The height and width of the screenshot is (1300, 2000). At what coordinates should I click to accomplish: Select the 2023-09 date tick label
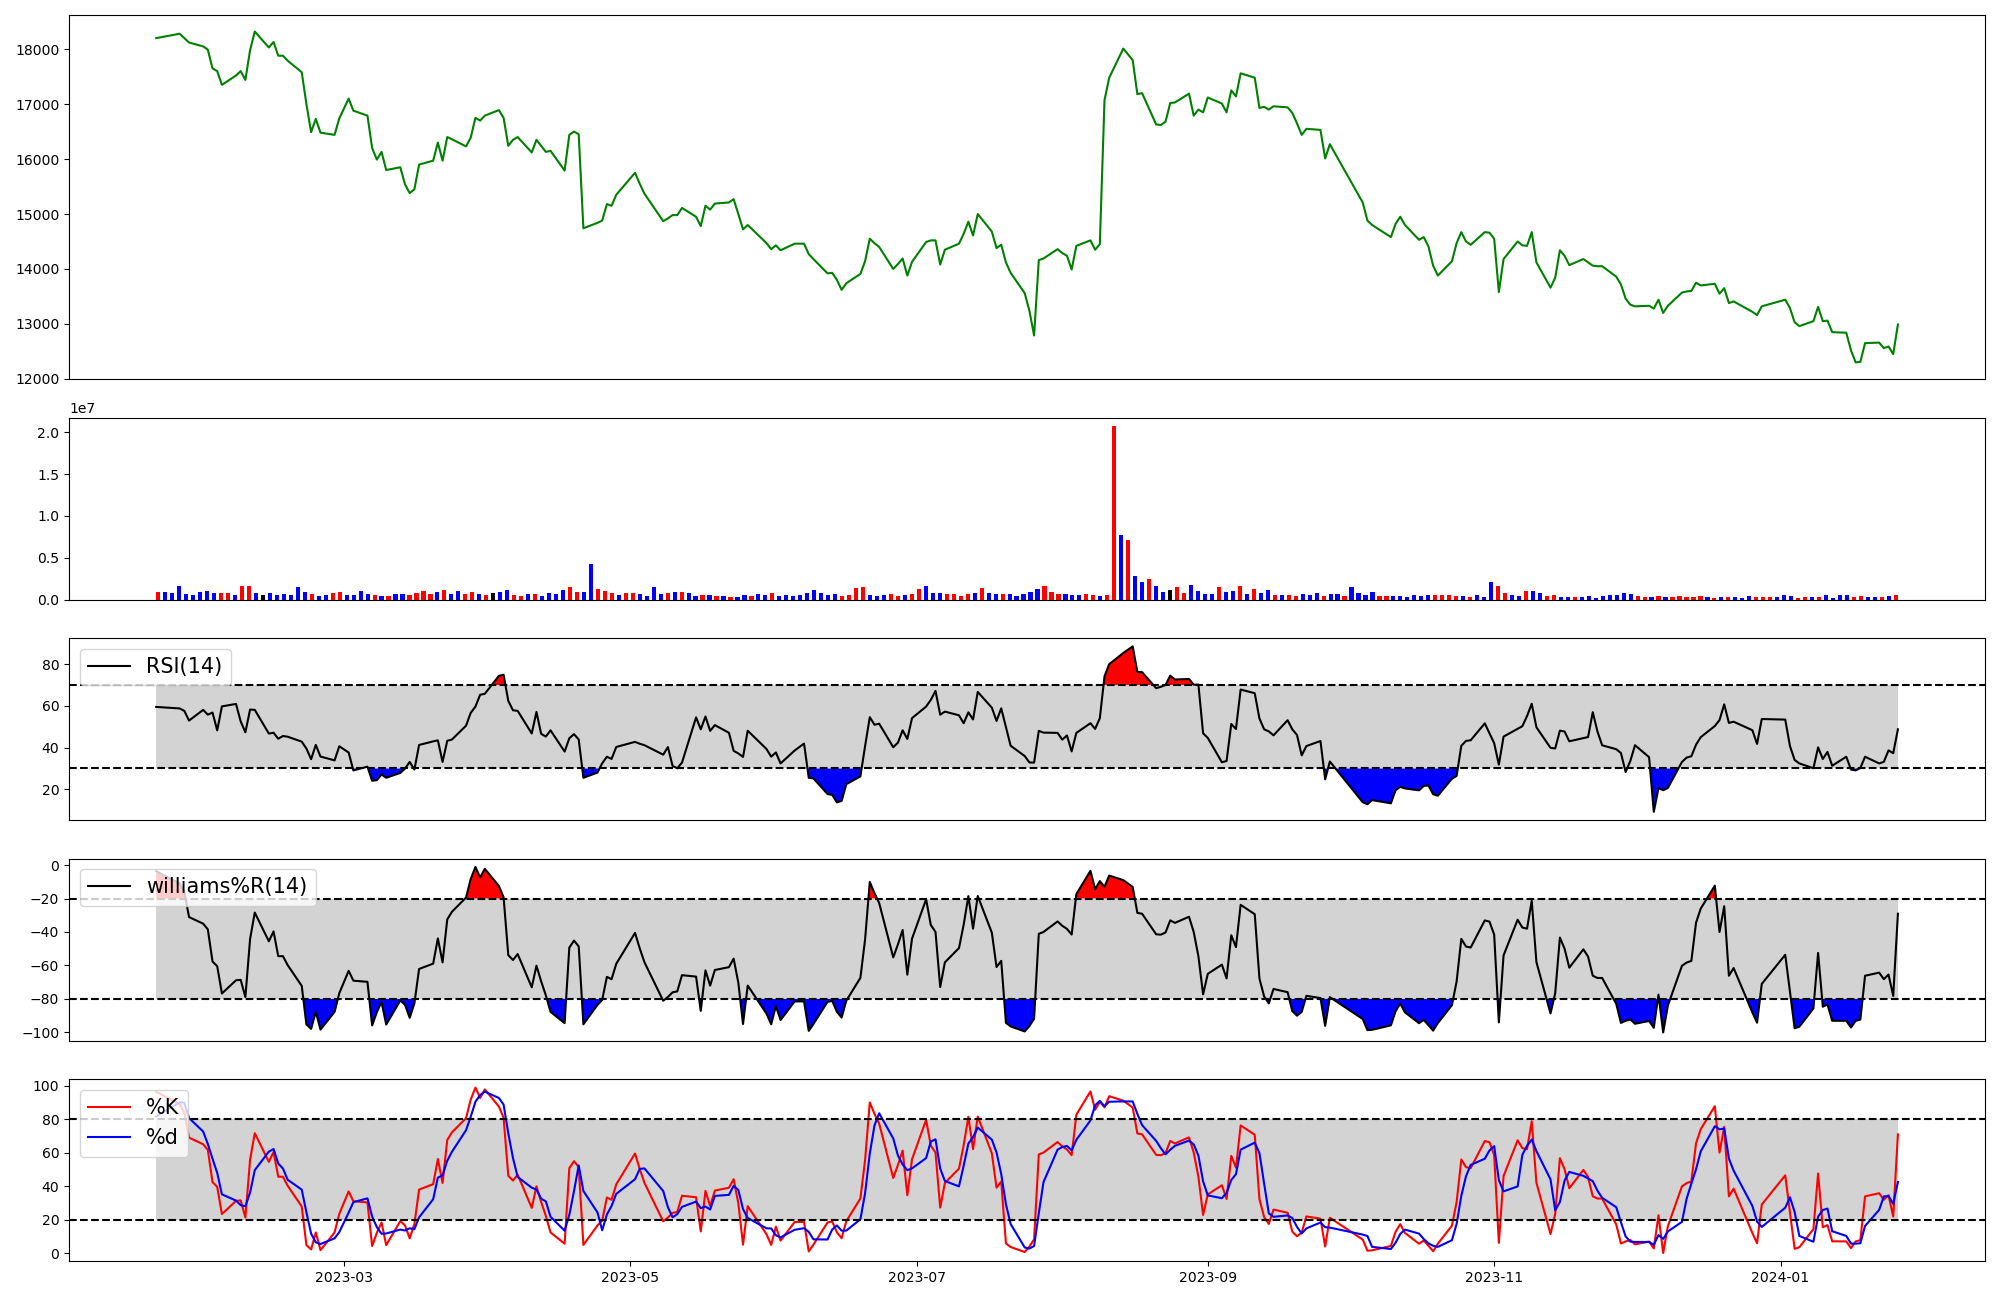point(1208,1277)
